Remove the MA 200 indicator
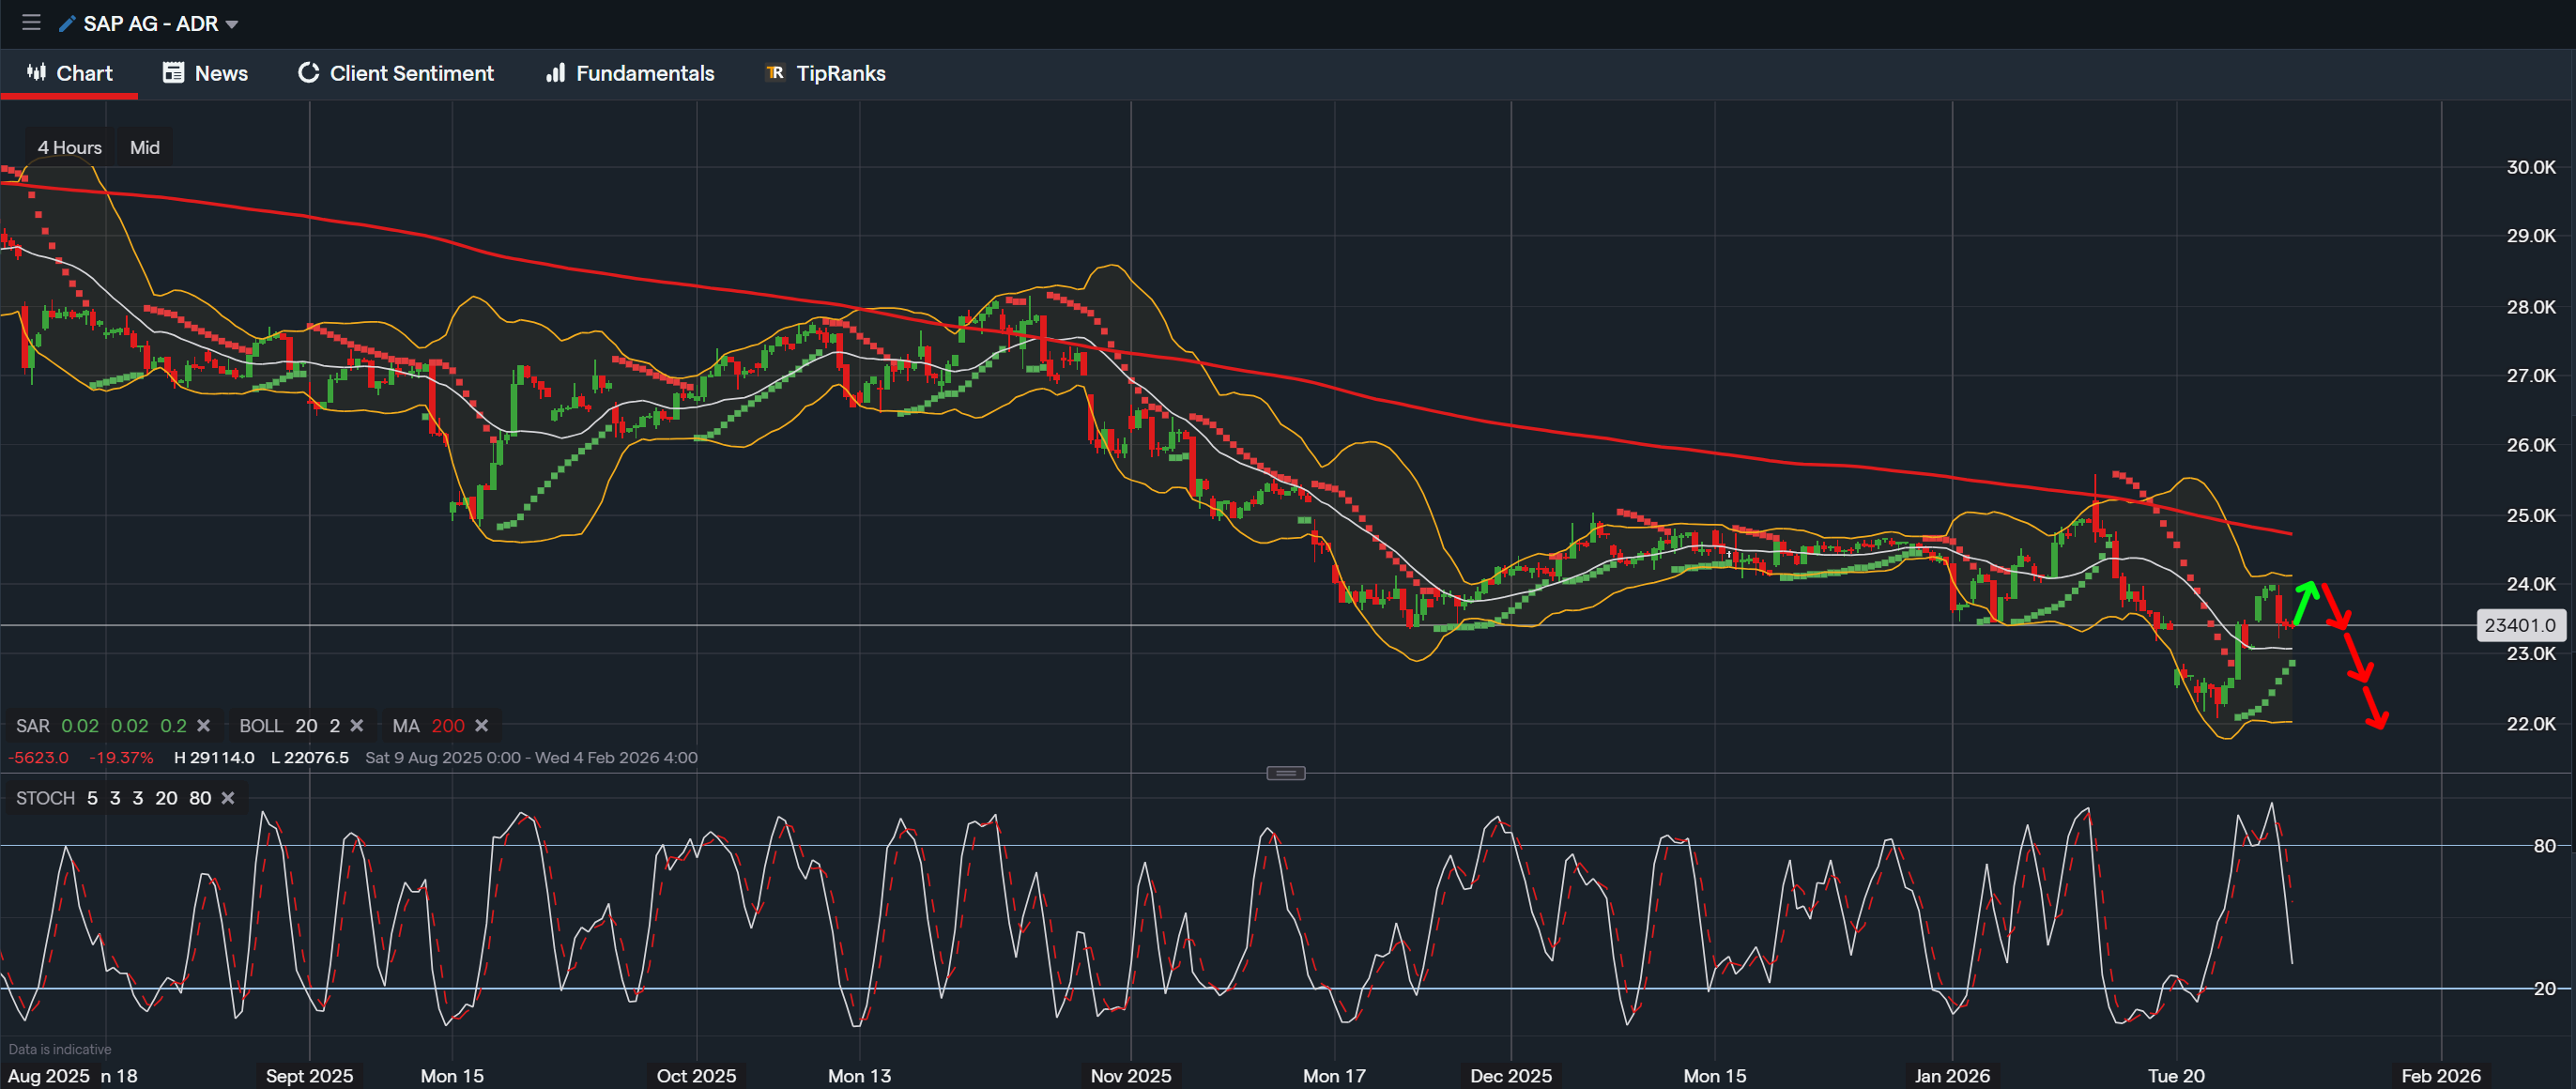The image size is (2576, 1089). pyautogui.click(x=482, y=726)
